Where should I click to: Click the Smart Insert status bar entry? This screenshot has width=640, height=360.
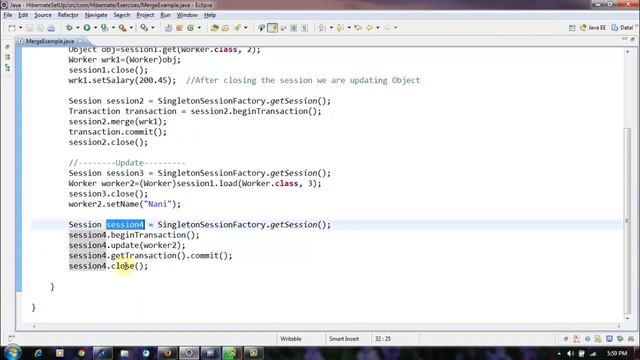pyautogui.click(x=344, y=339)
